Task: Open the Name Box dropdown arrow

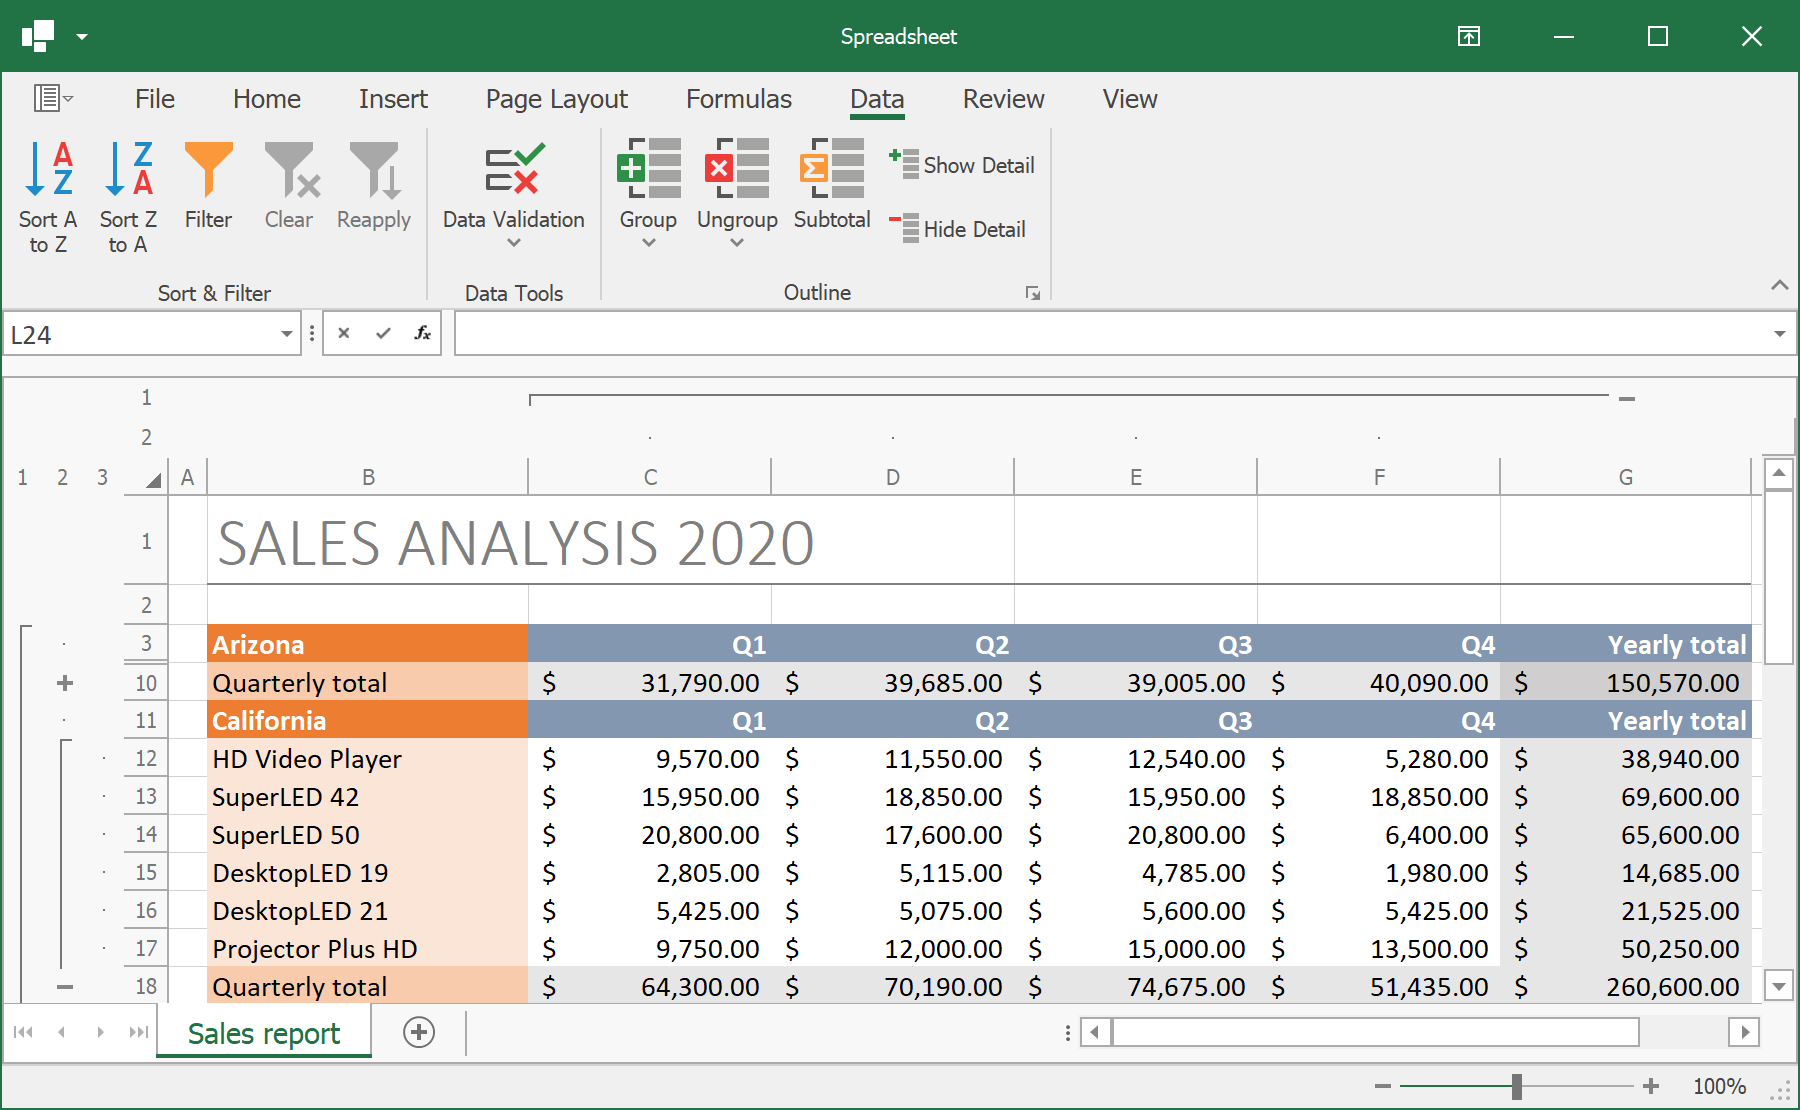Action: pyautogui.click(x=287, y=334)
